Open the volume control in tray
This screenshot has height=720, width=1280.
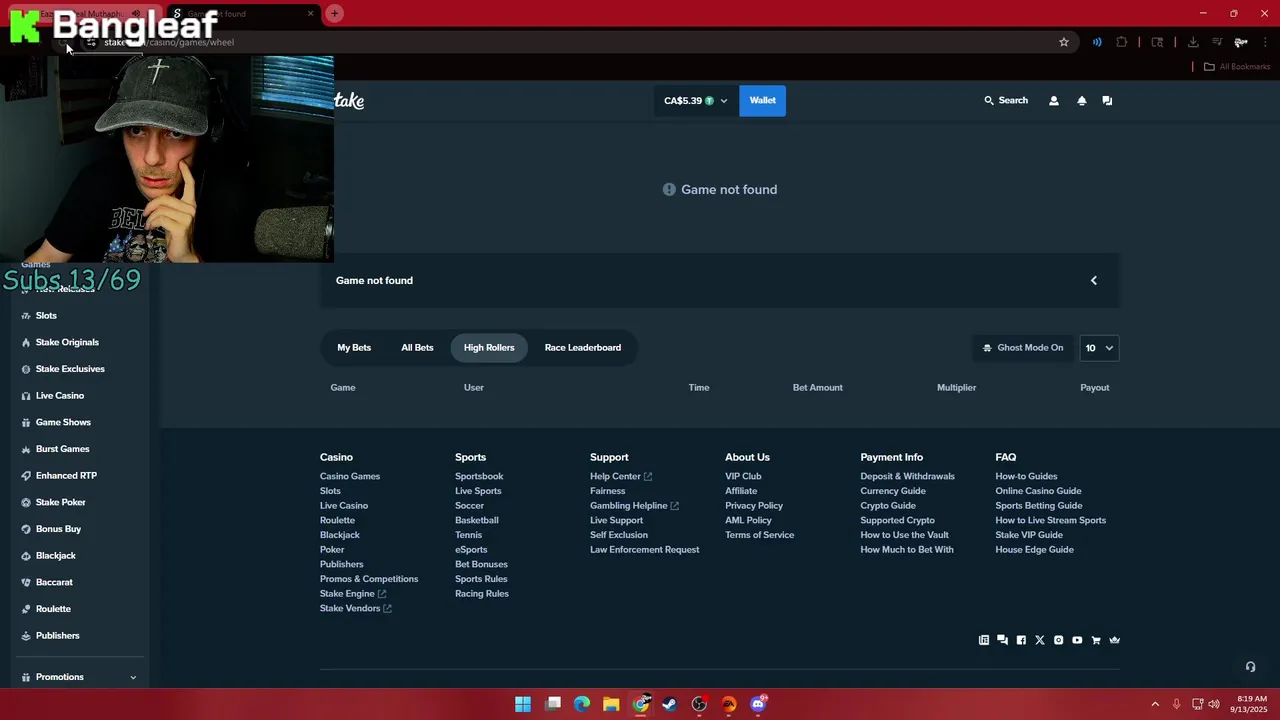(1214, 704)
